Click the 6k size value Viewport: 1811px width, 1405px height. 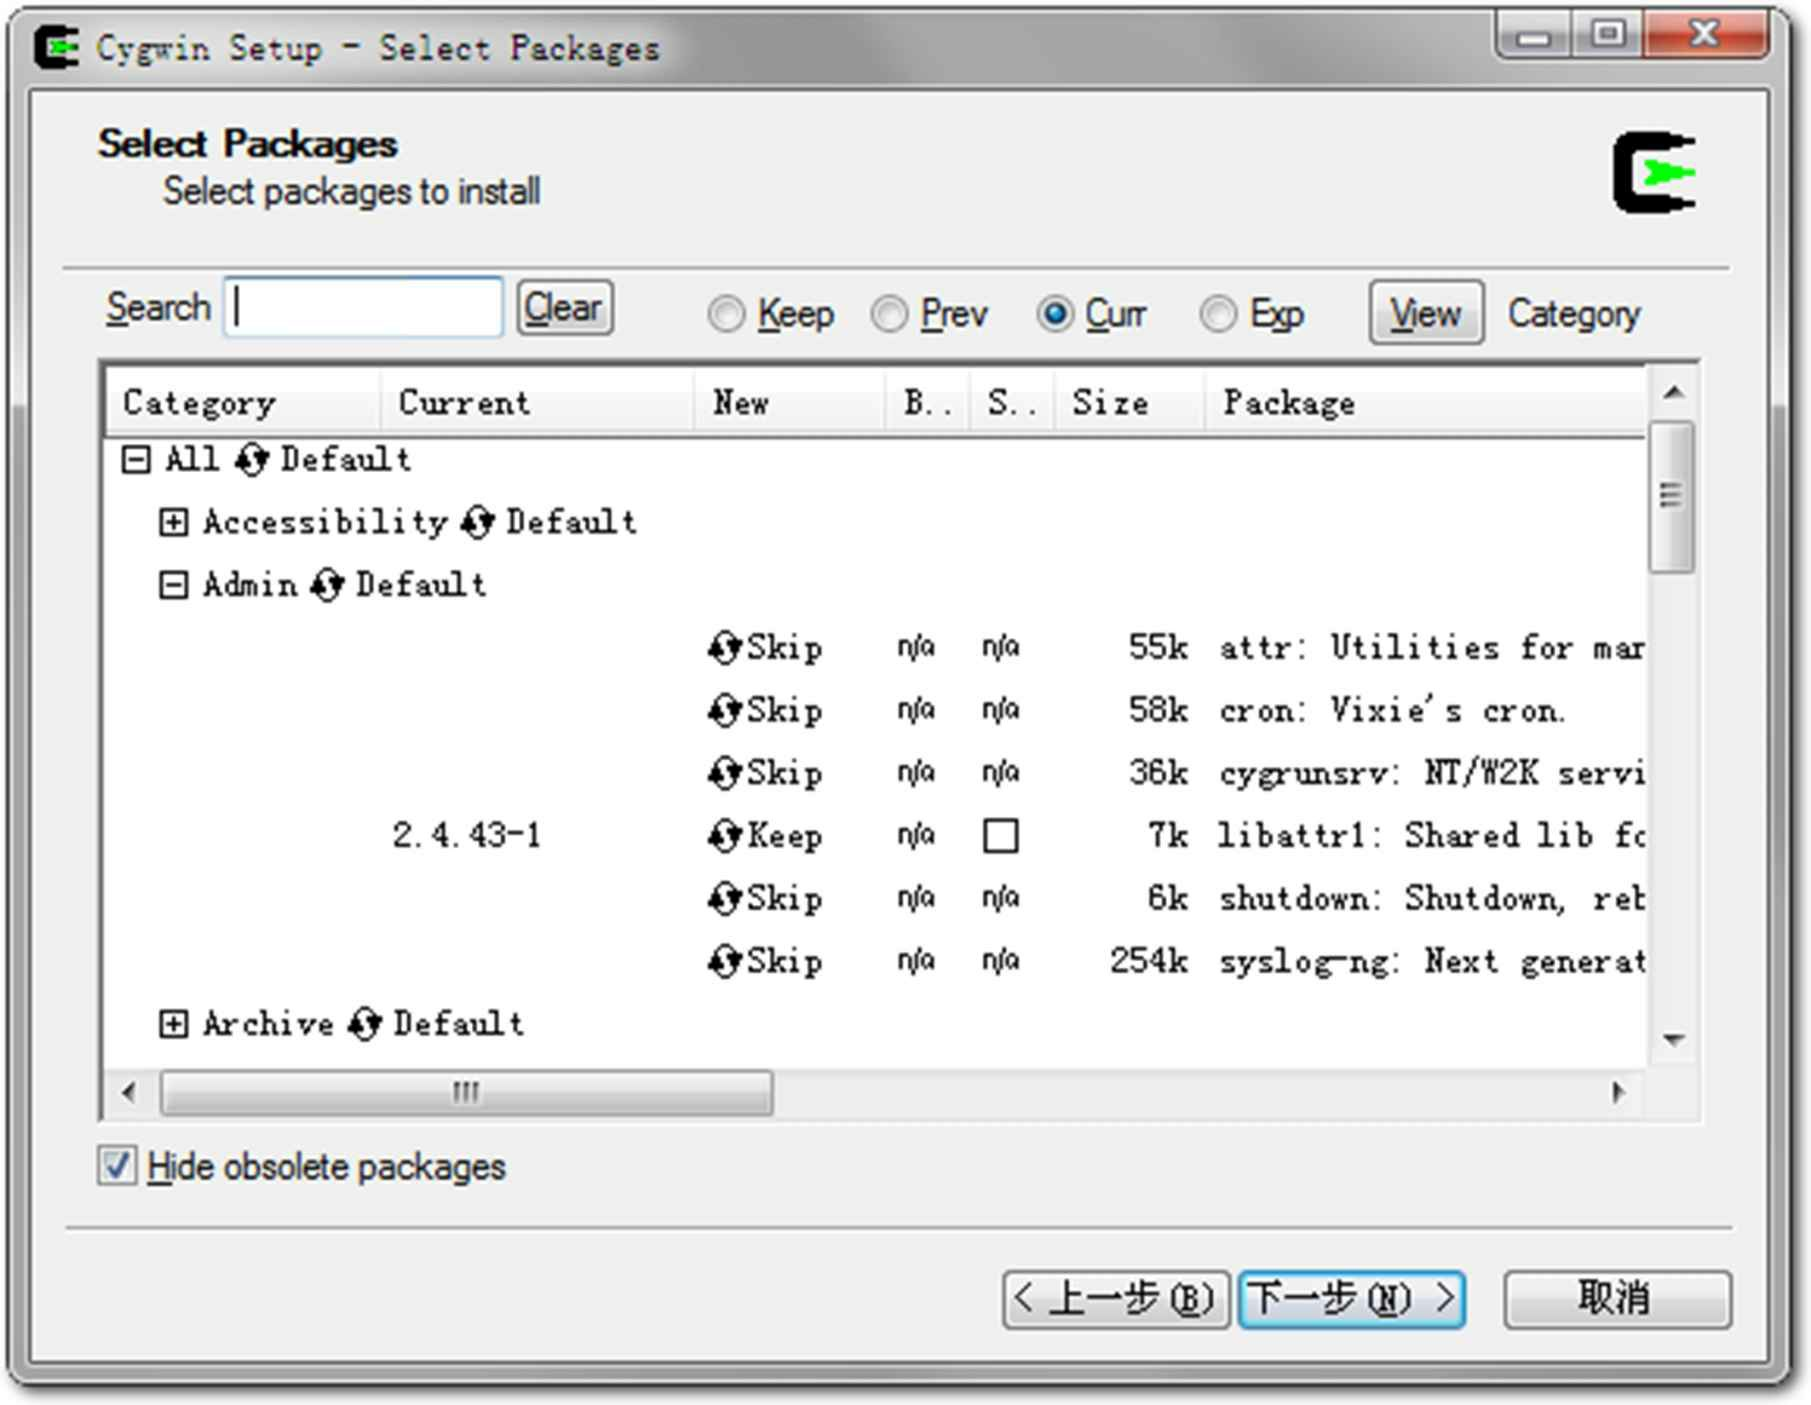(1168, 899)
